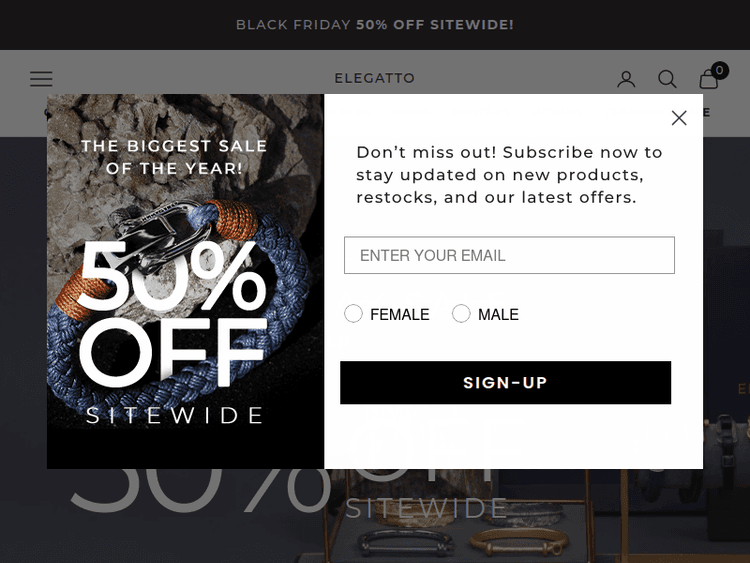Click the Sitewide hero text behind popup

(427, 509)
